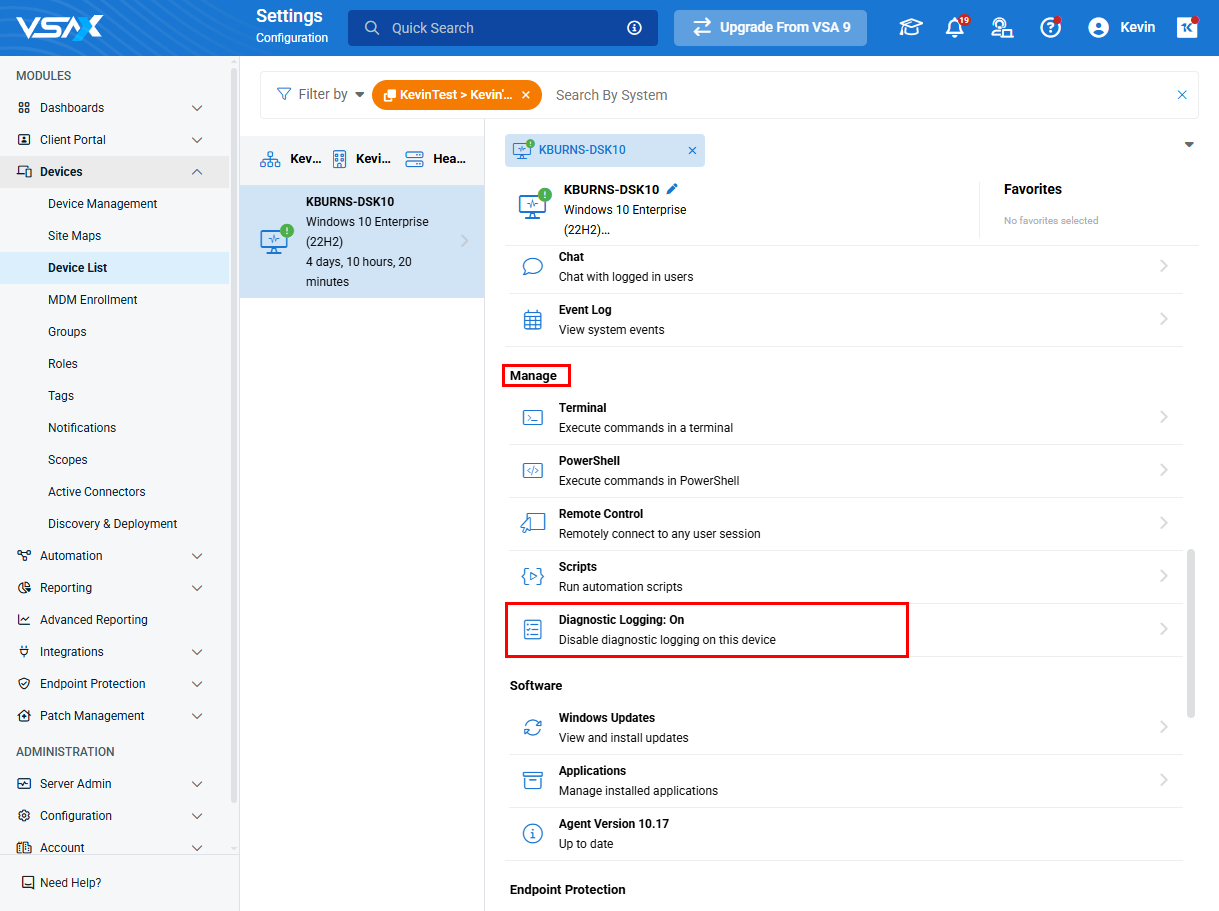Open Active Connectors in sidebar
Screen dimensions: 1219x911
point(97,492)
